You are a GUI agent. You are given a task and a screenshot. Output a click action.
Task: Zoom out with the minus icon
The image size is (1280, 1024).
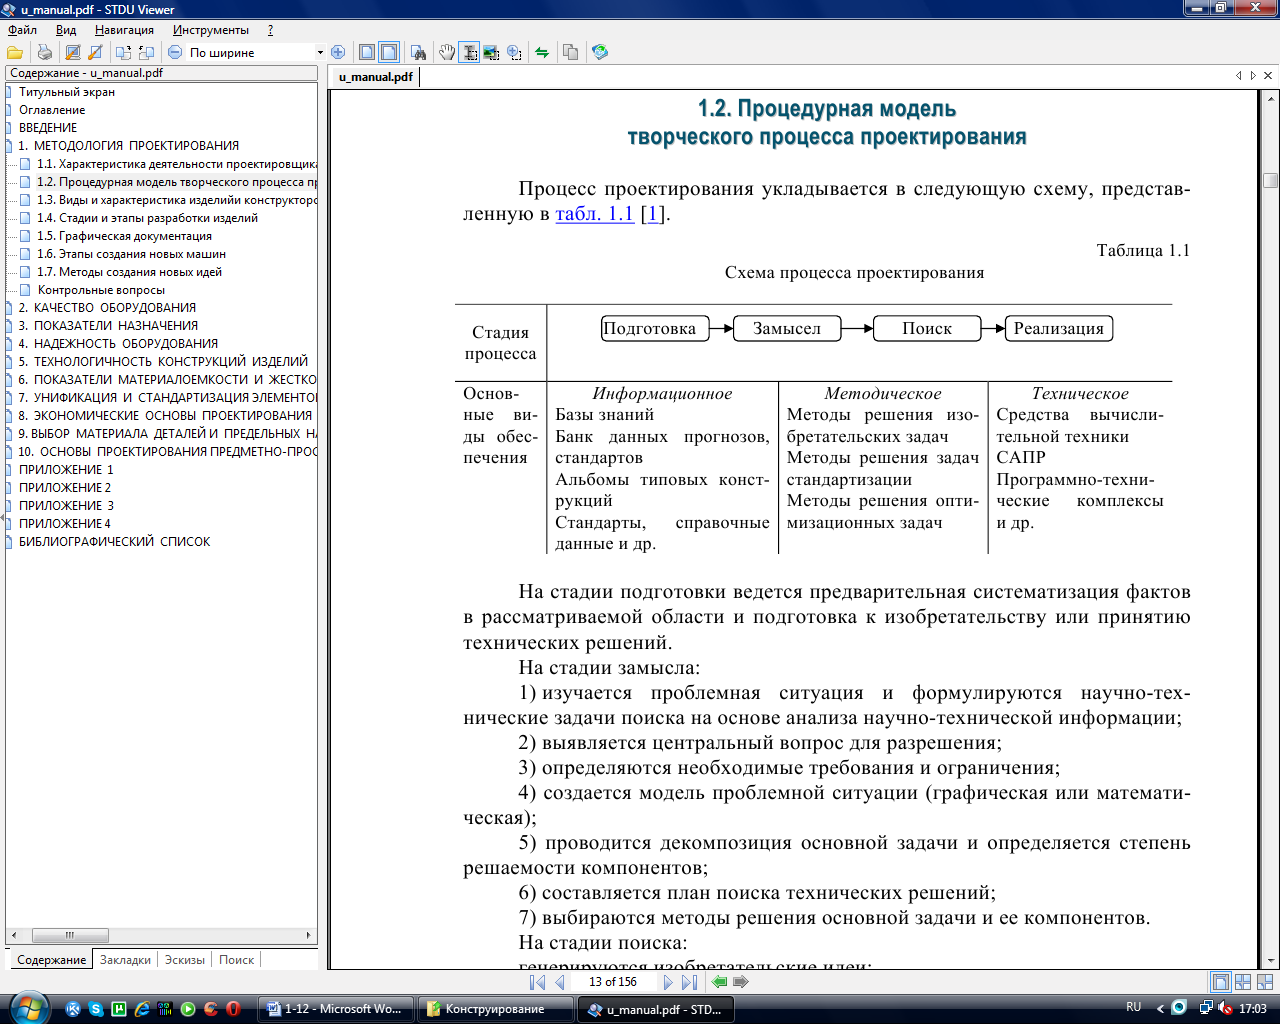(x=175, y=52)
